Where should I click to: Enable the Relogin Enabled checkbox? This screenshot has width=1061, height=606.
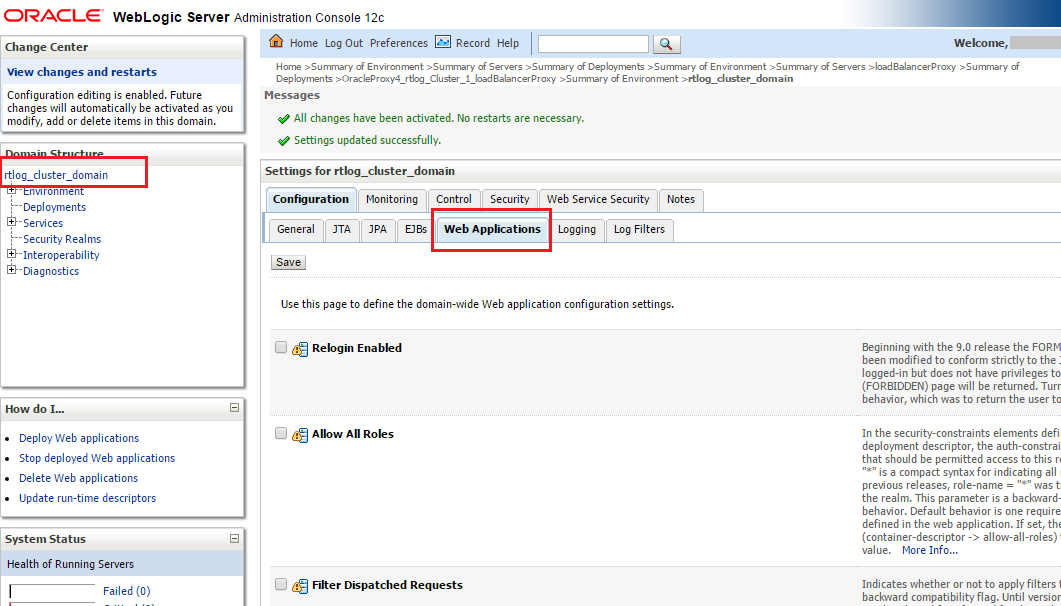(x=280, y=347)
